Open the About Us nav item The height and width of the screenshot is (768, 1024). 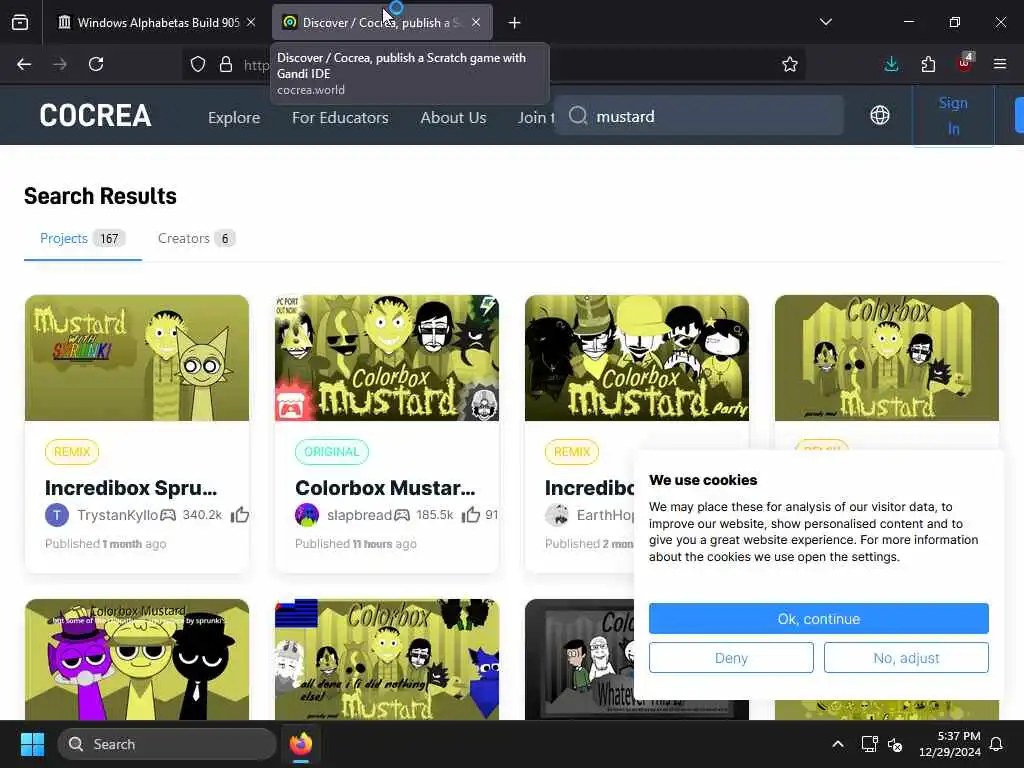coord(453,118)
